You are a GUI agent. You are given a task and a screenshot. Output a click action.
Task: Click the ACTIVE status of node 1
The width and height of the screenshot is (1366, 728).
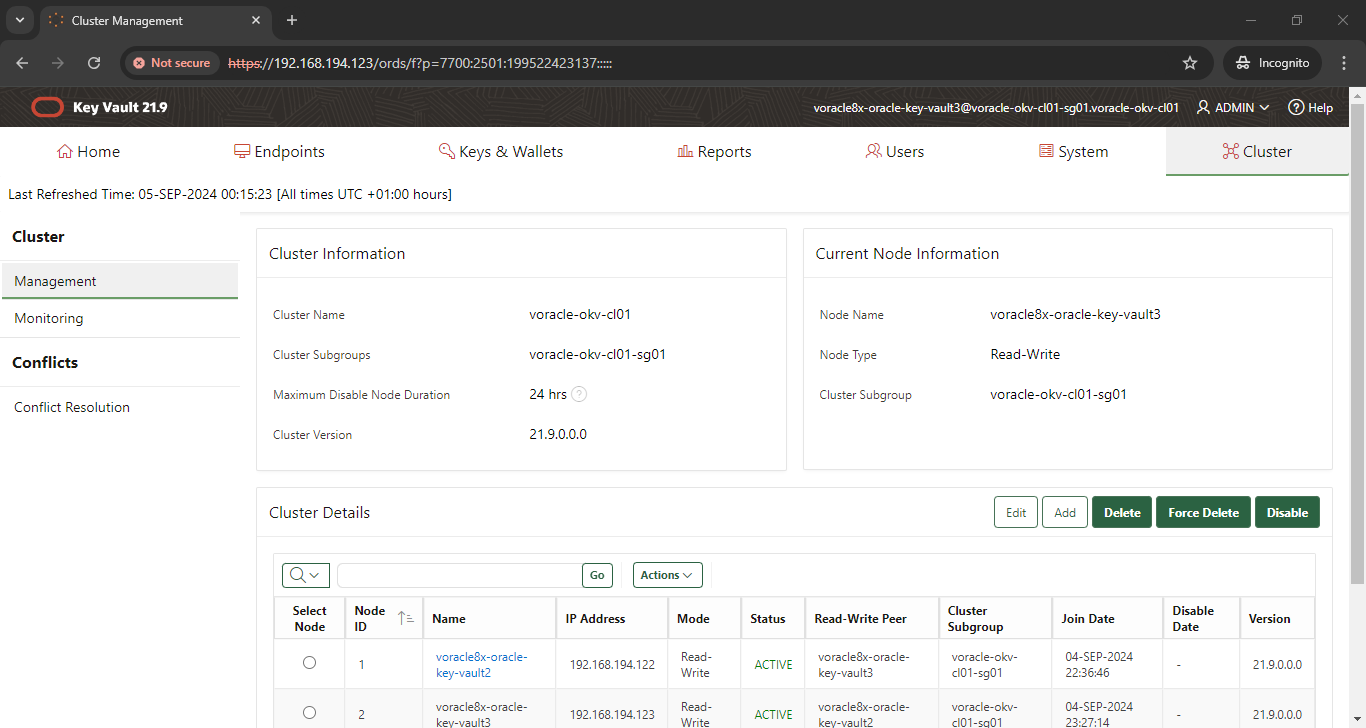[773, 665]
